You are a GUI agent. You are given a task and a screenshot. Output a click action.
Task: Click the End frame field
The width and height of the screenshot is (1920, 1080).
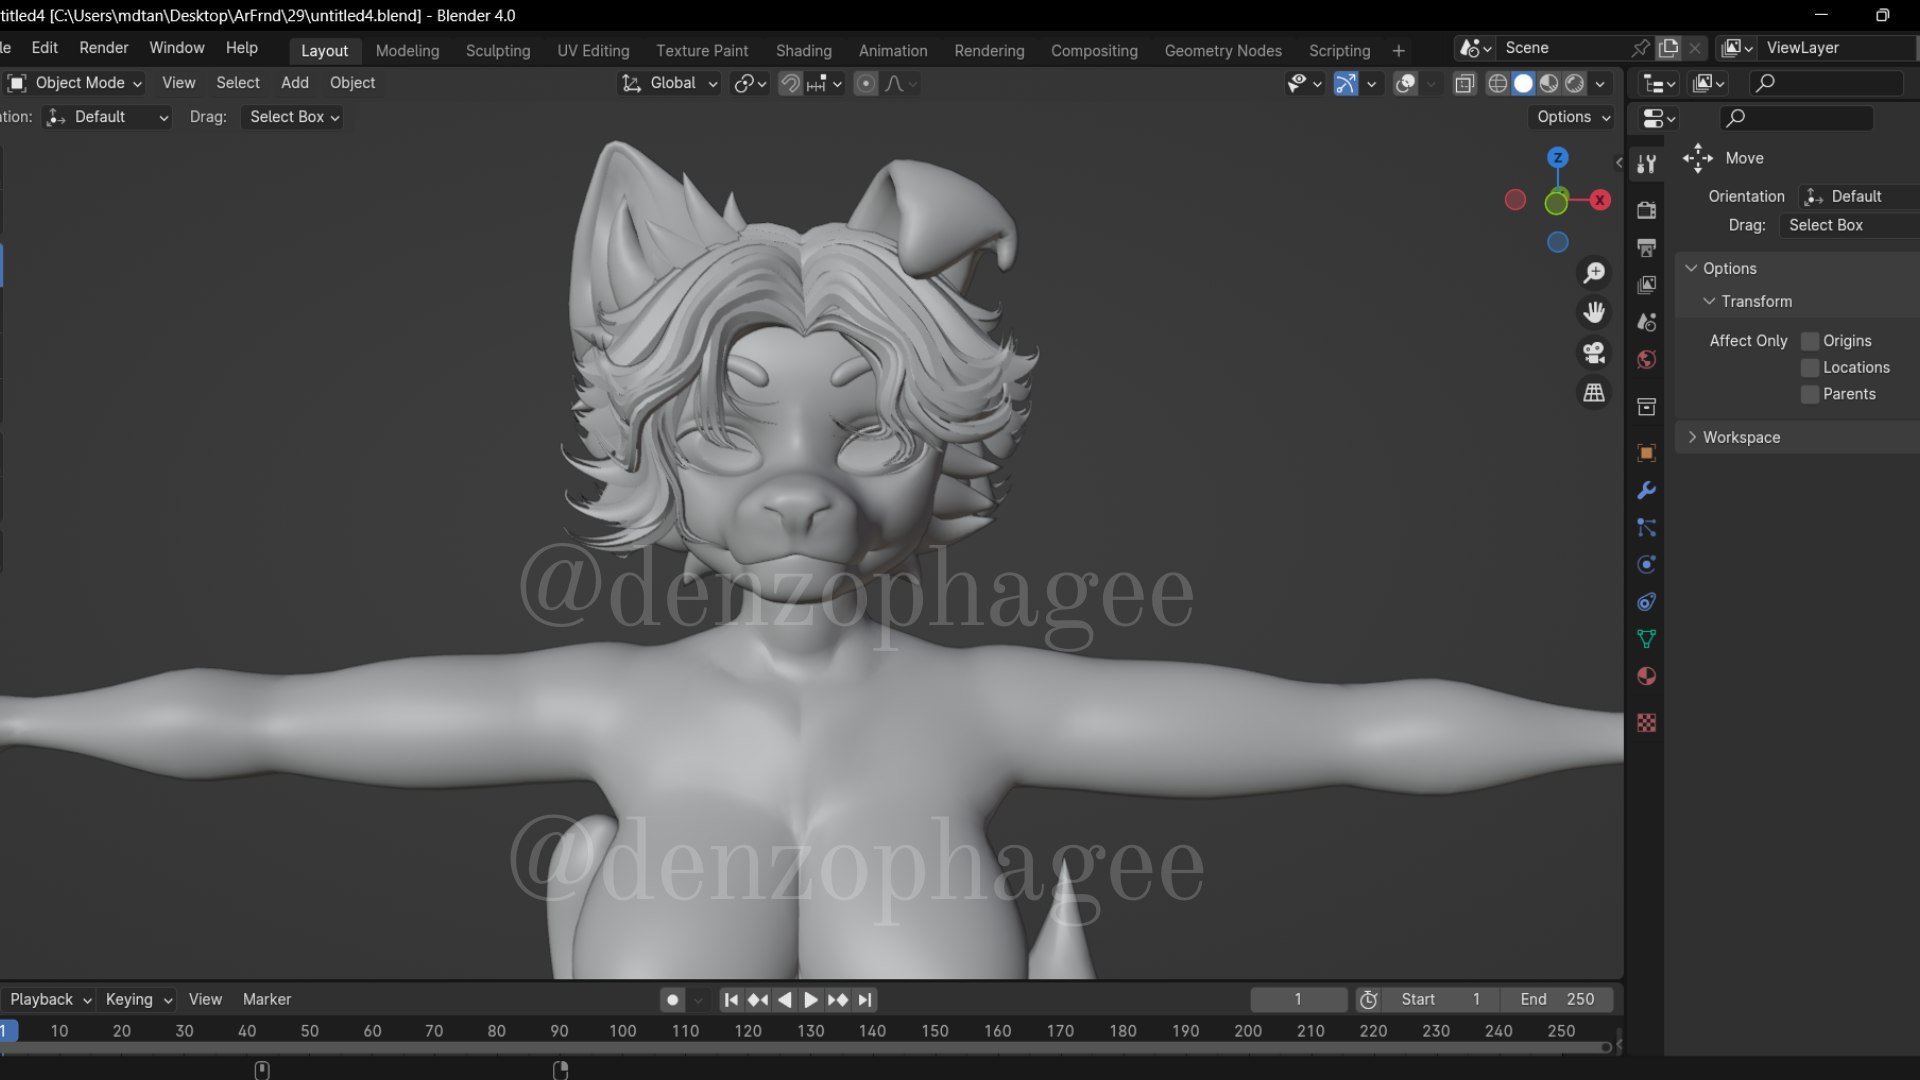pyautogui.click(x=1556, y=999)
